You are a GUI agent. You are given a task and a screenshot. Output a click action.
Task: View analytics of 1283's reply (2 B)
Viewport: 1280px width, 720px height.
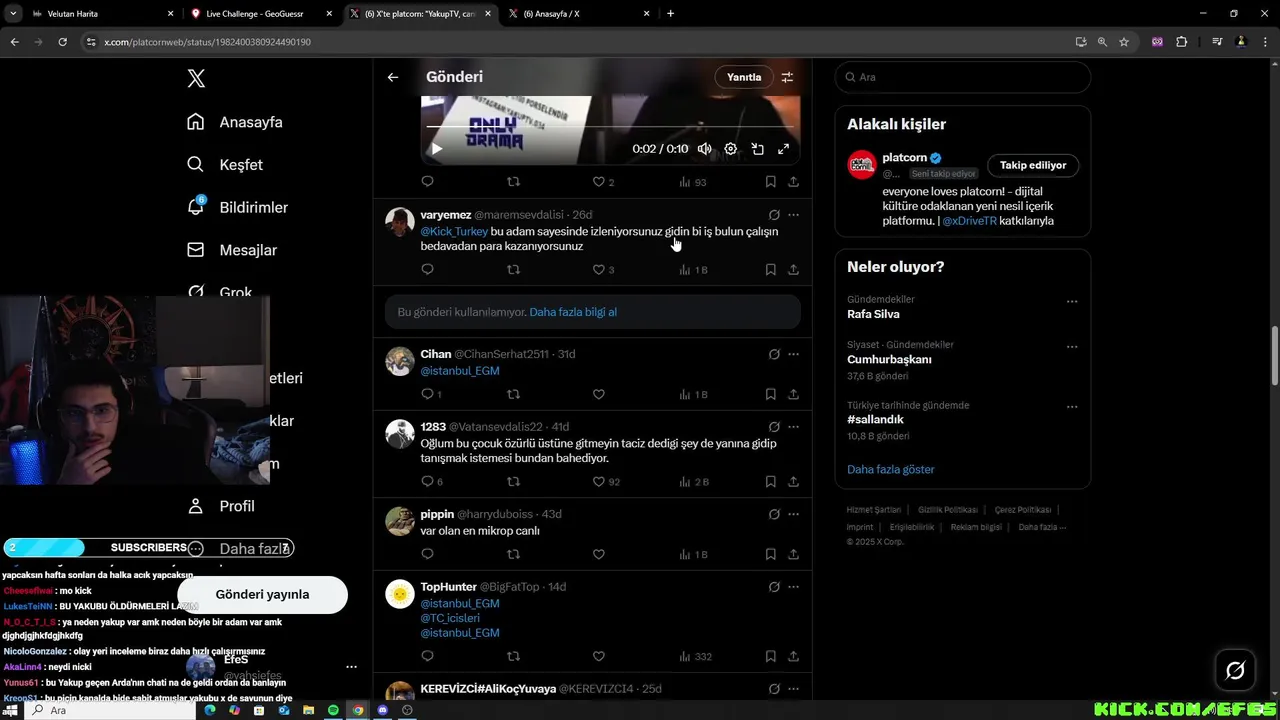coord(694,482)
